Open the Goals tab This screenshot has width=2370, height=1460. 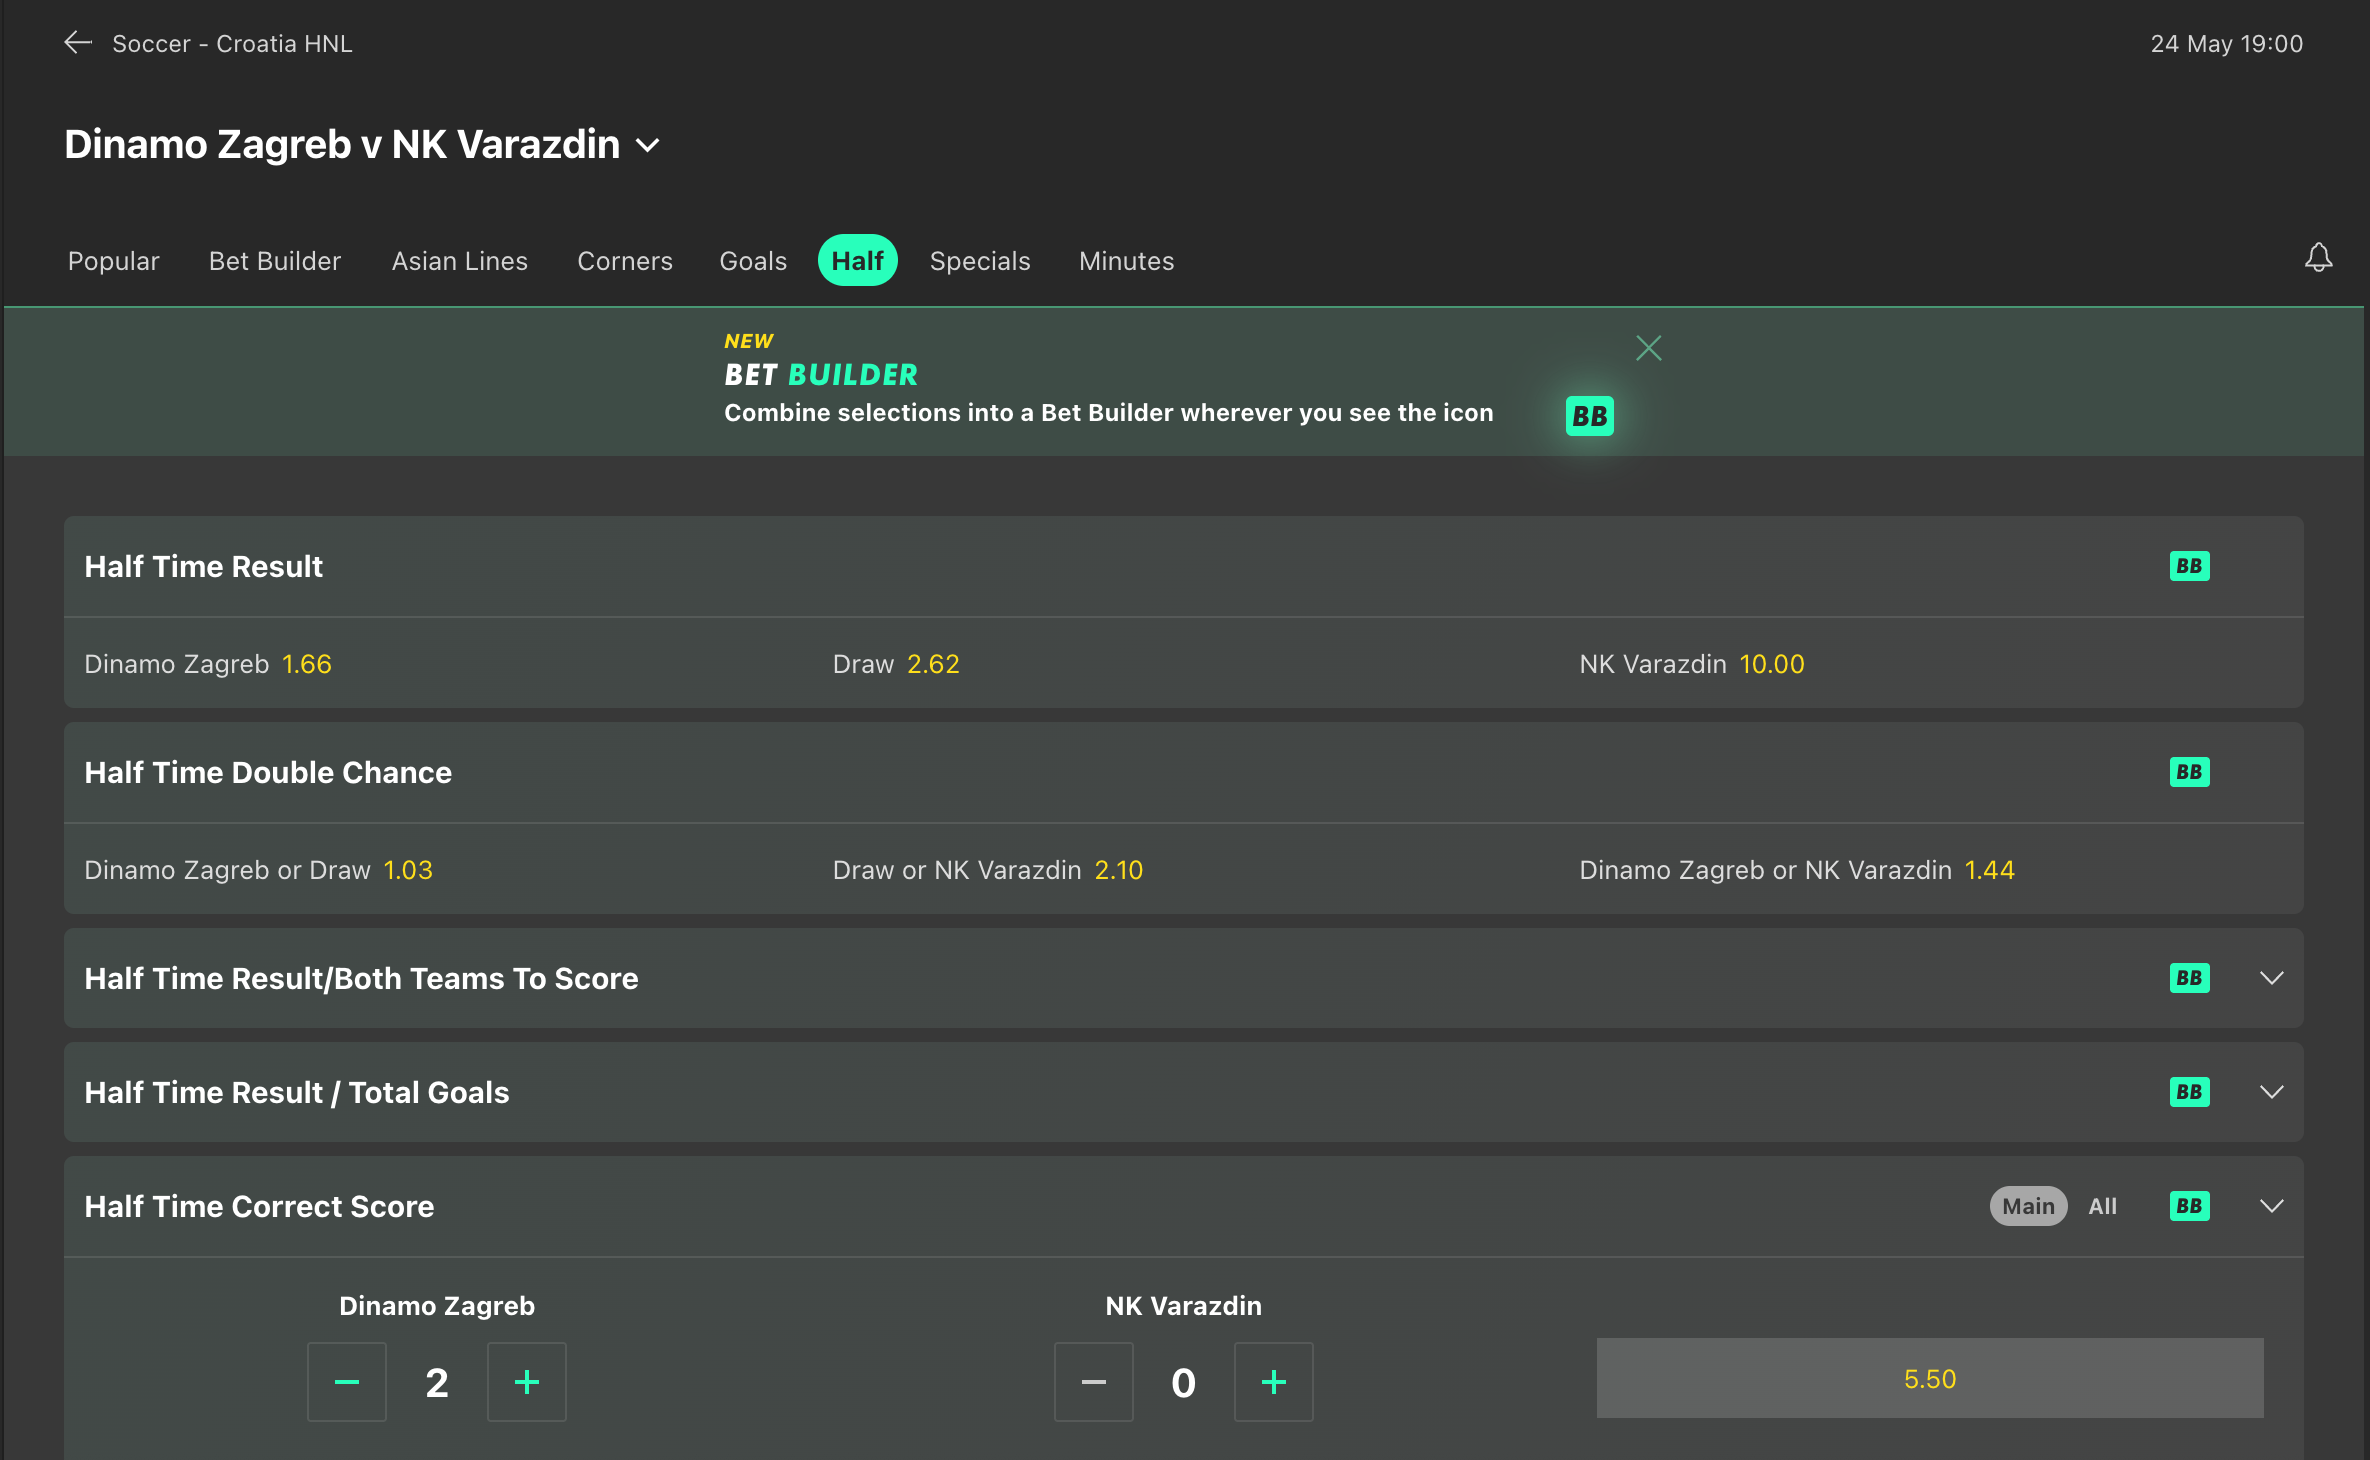[753, 261]
